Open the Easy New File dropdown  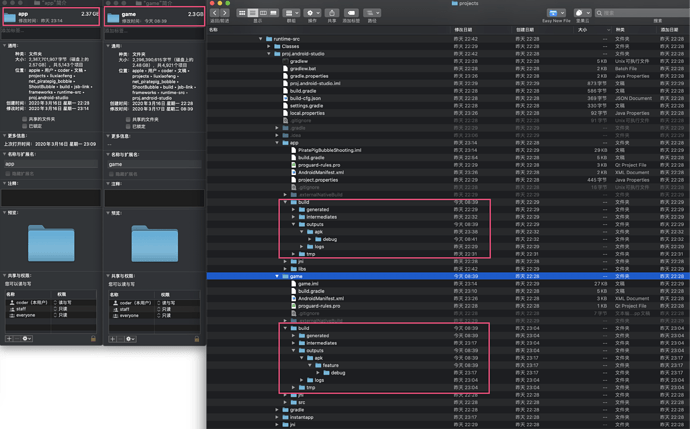[x=556, y=13]
